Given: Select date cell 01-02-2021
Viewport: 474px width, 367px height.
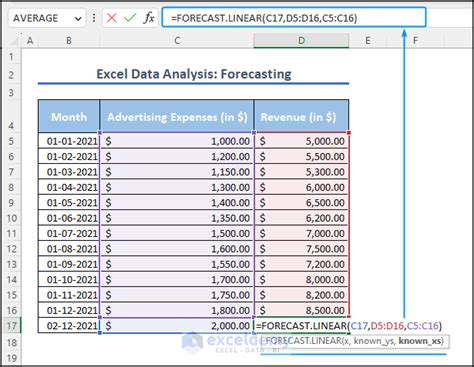Looking at the screenshot, I should 69,156.
